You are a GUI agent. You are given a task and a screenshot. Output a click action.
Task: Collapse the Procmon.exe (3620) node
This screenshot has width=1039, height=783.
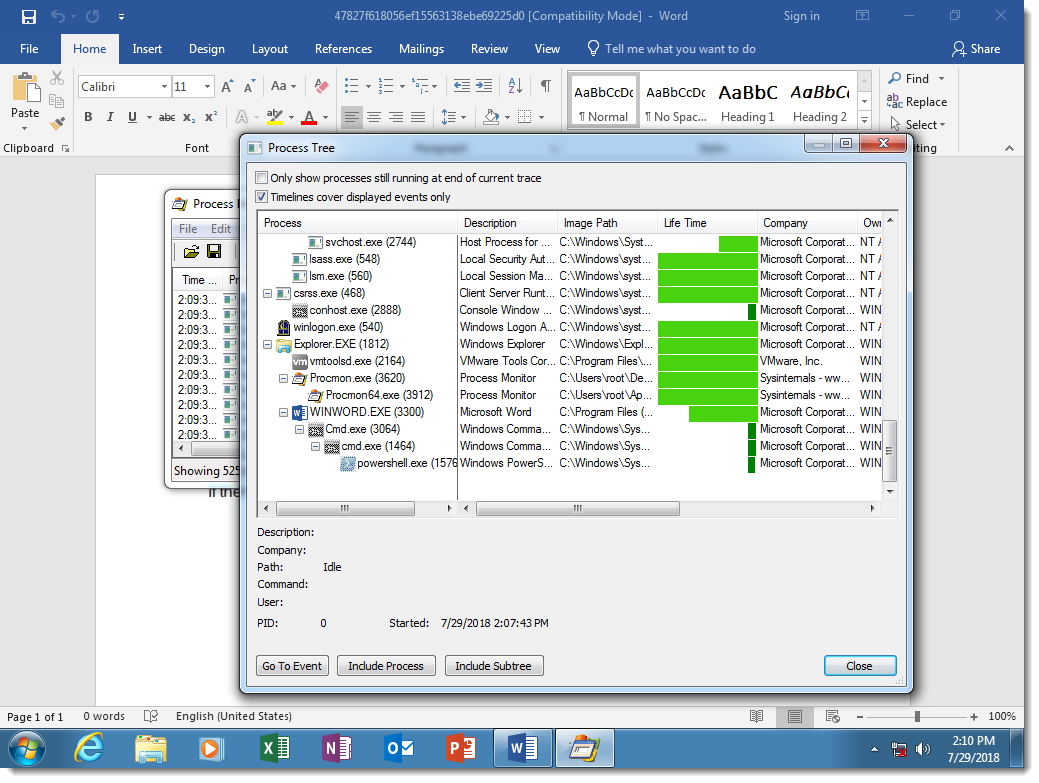click(x=284, y=378)
